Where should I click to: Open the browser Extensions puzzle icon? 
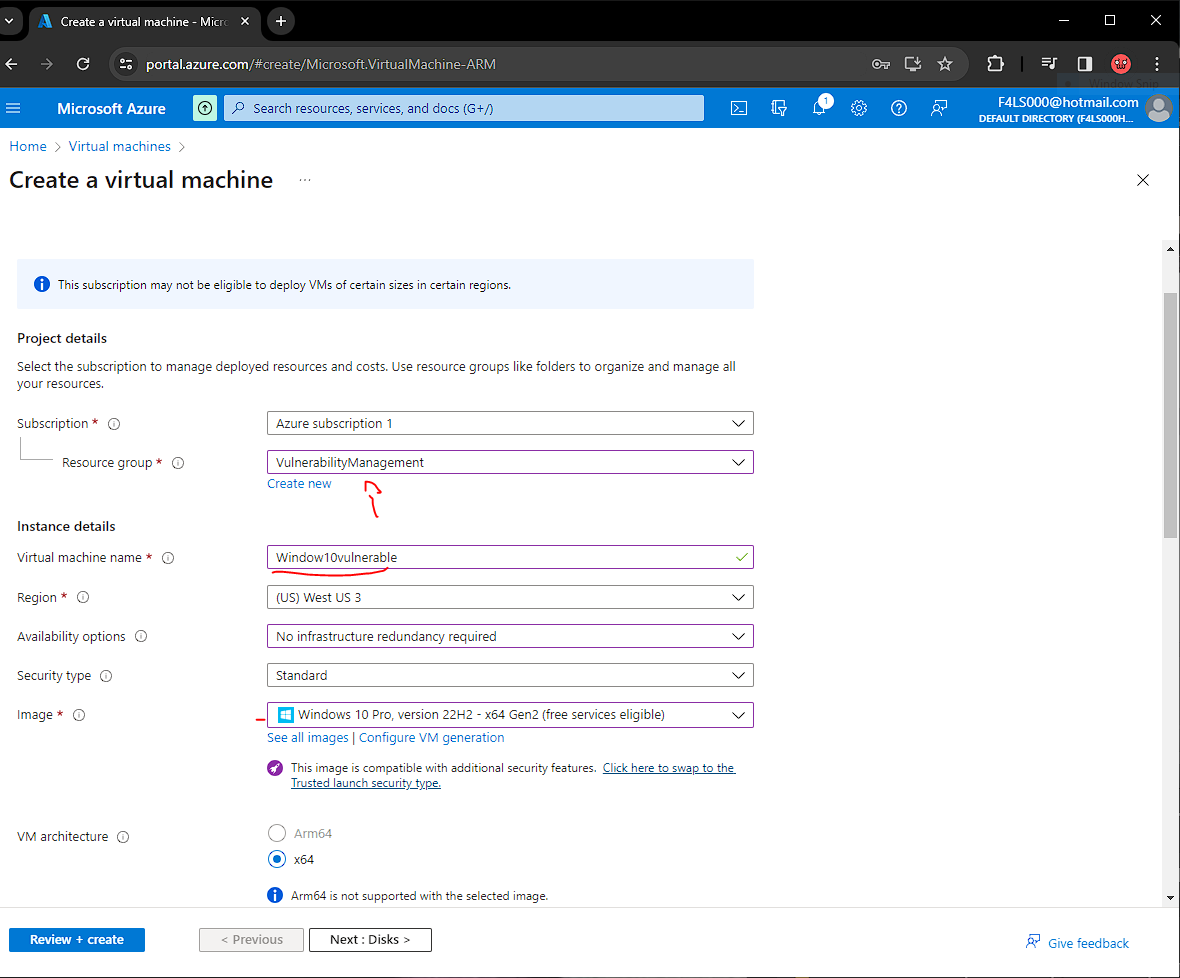(x=995, y=64)
